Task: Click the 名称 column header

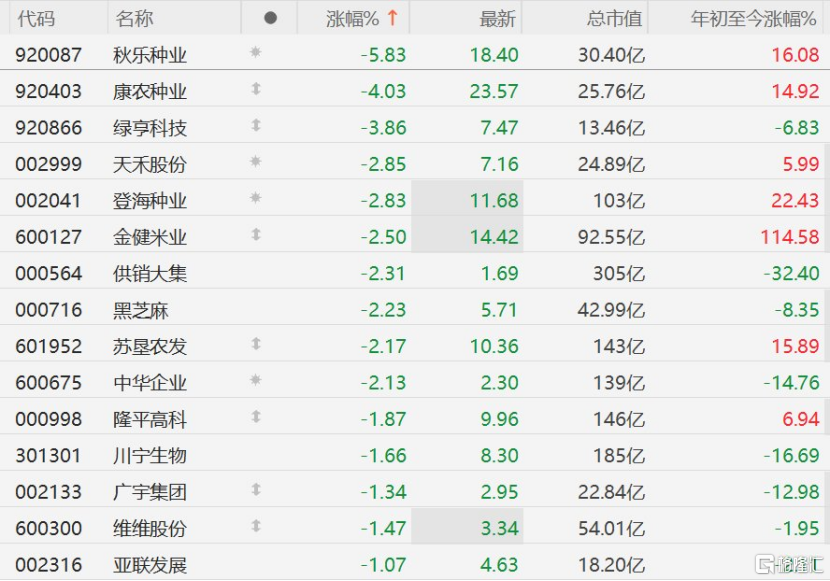Action: tap(134, 19)
